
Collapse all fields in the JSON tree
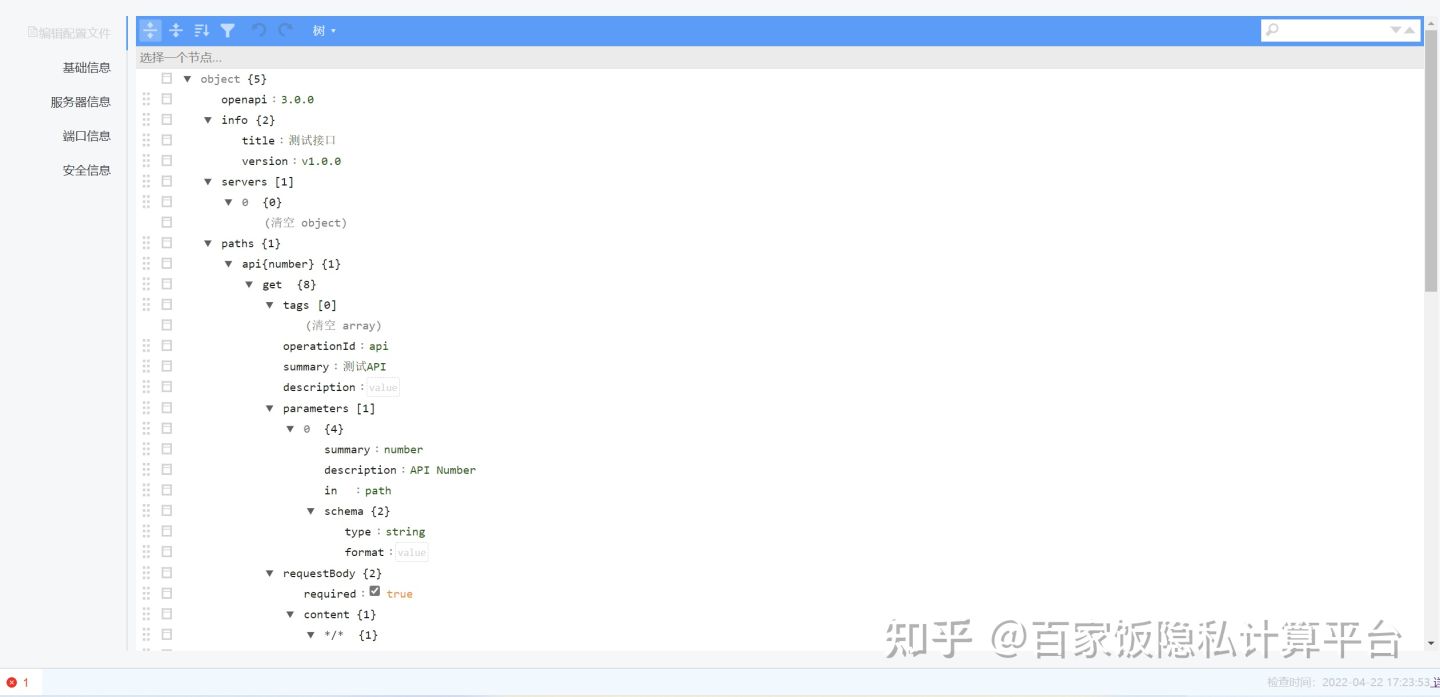point(176,31)
